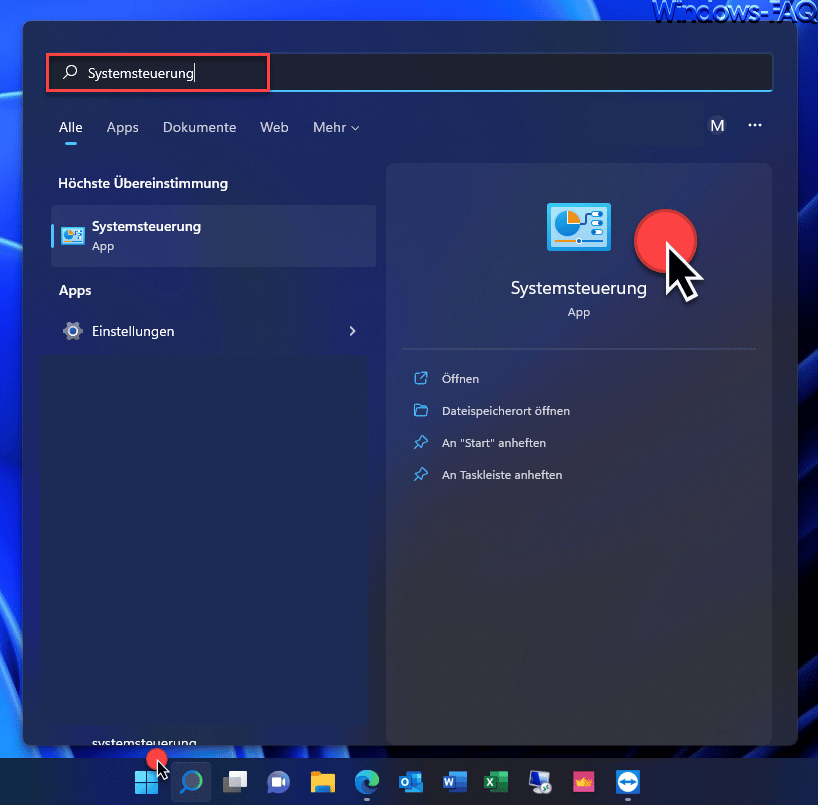Viewport: 818px width, 805px height.
Task: Click Öffnen to launch Systemsteuerung
Action: (460, 379)
